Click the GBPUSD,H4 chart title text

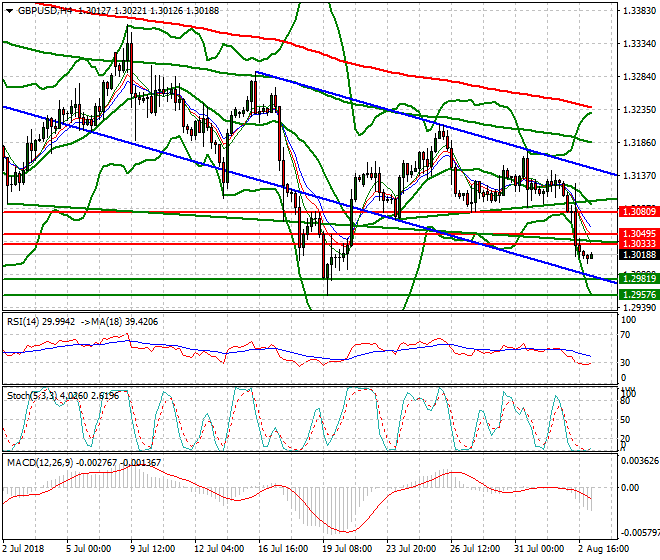tap(45, 11)
